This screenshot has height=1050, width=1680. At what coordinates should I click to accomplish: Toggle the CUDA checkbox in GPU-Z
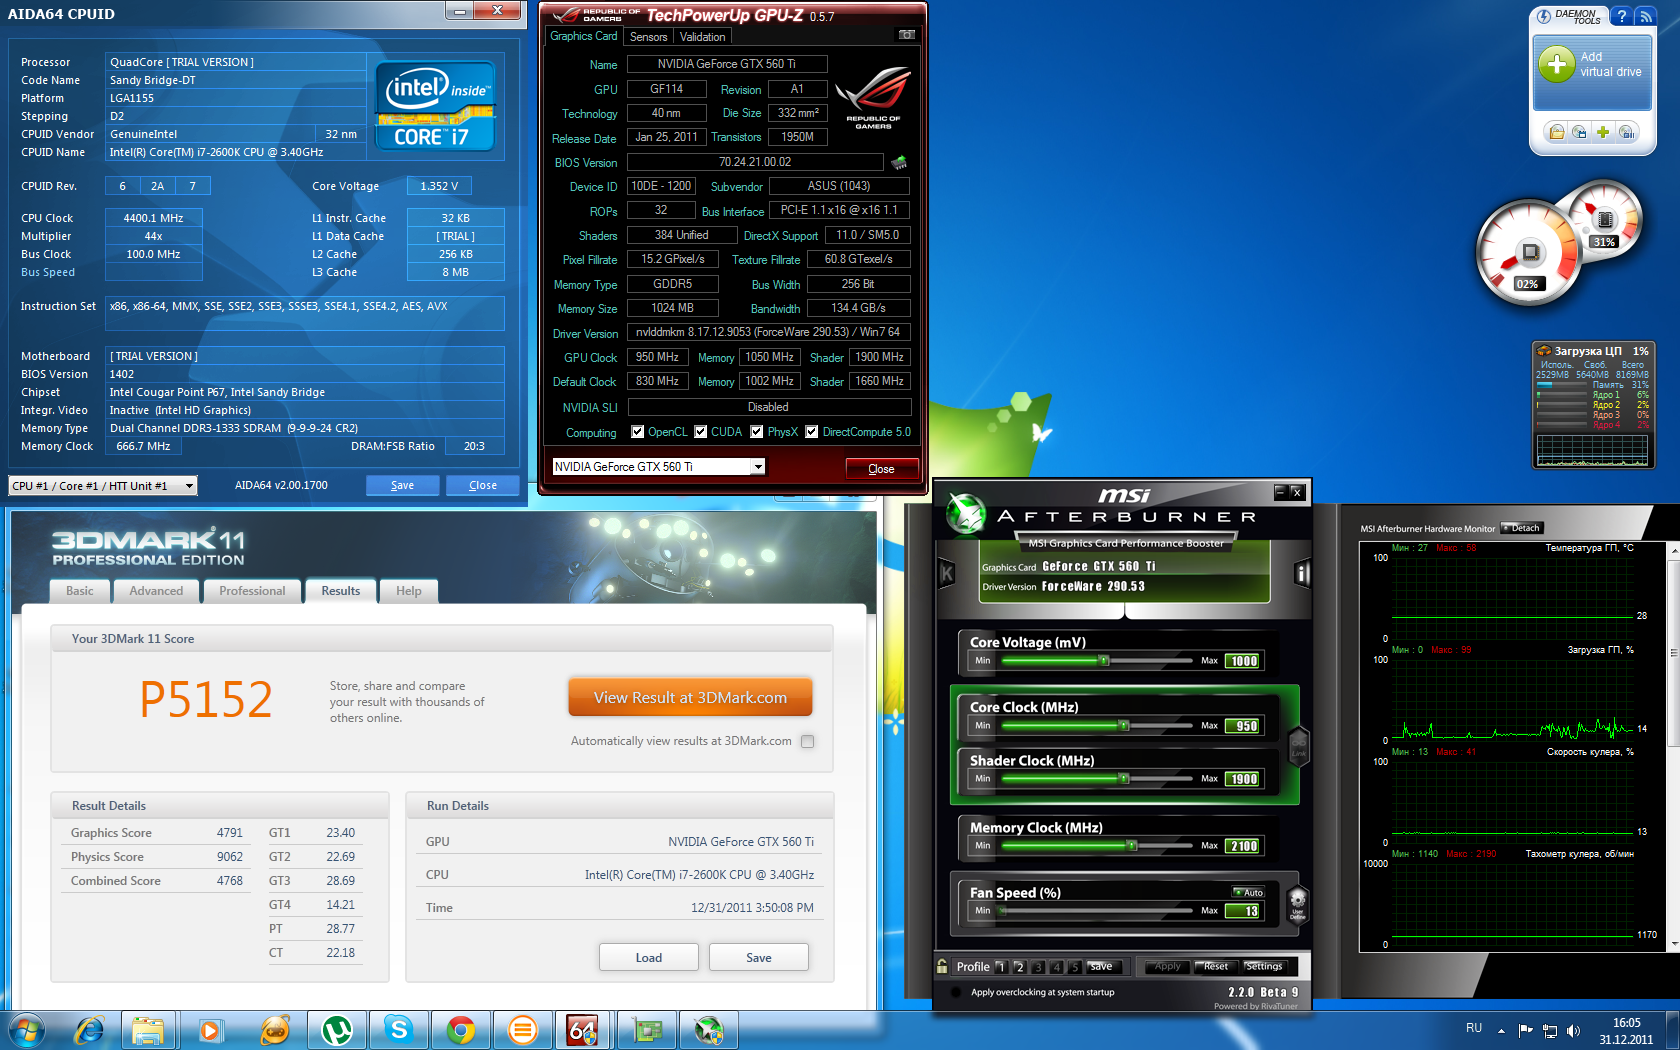(701, 432)
